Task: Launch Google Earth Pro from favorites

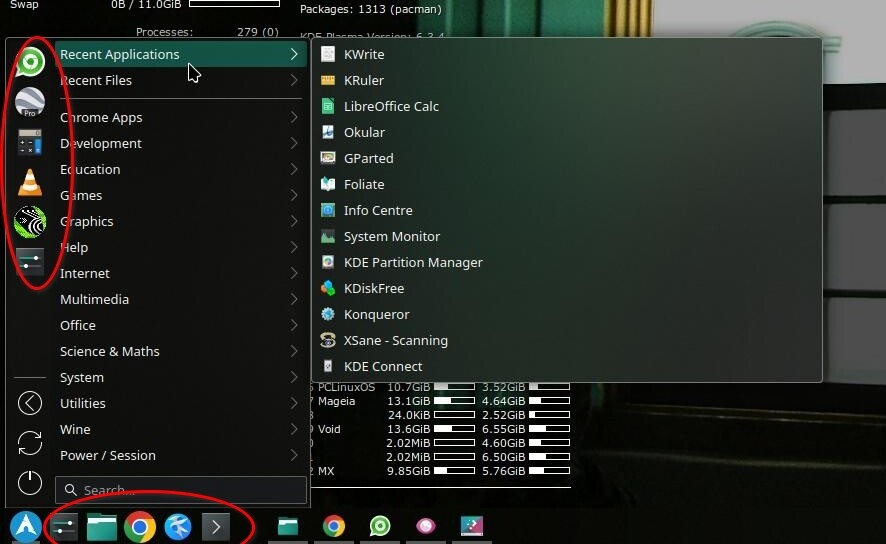Action: click(x=30, y=102)
